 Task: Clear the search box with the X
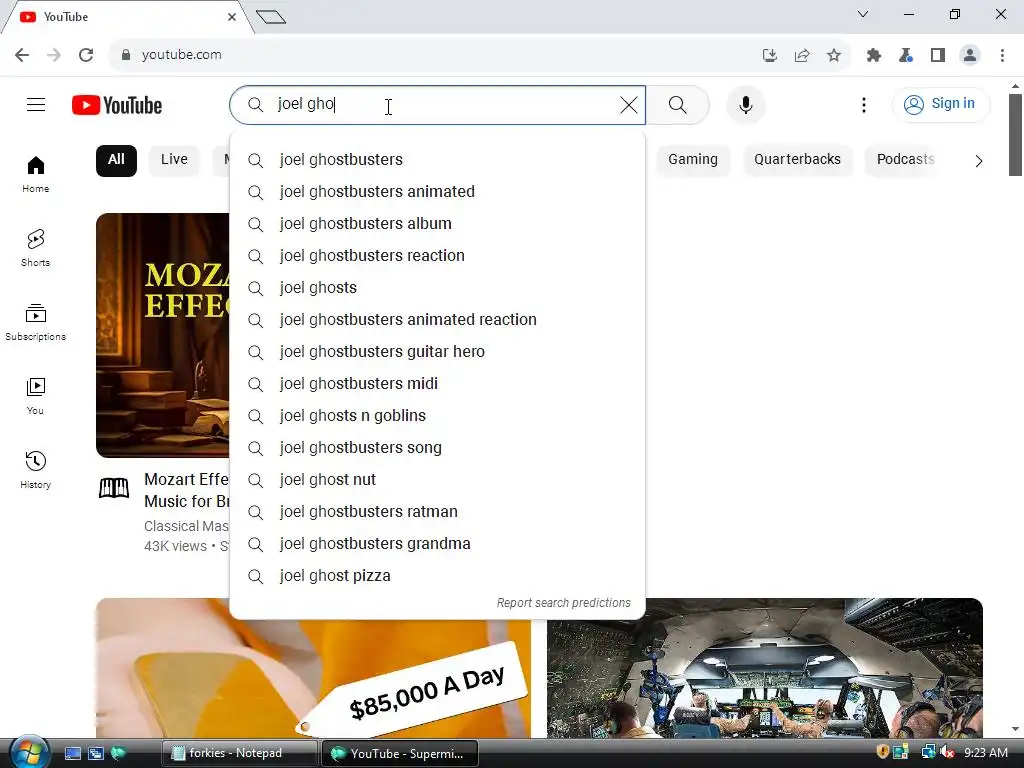click(628, 104)
